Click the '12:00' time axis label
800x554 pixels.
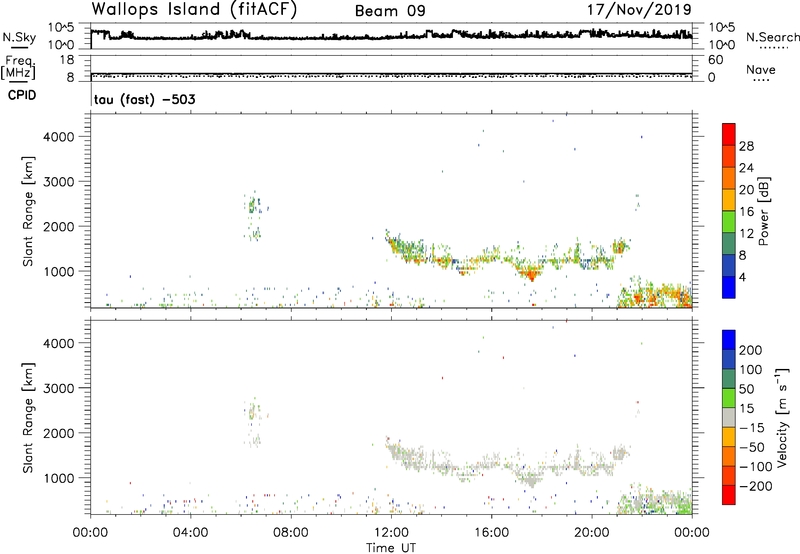[391, 533]
